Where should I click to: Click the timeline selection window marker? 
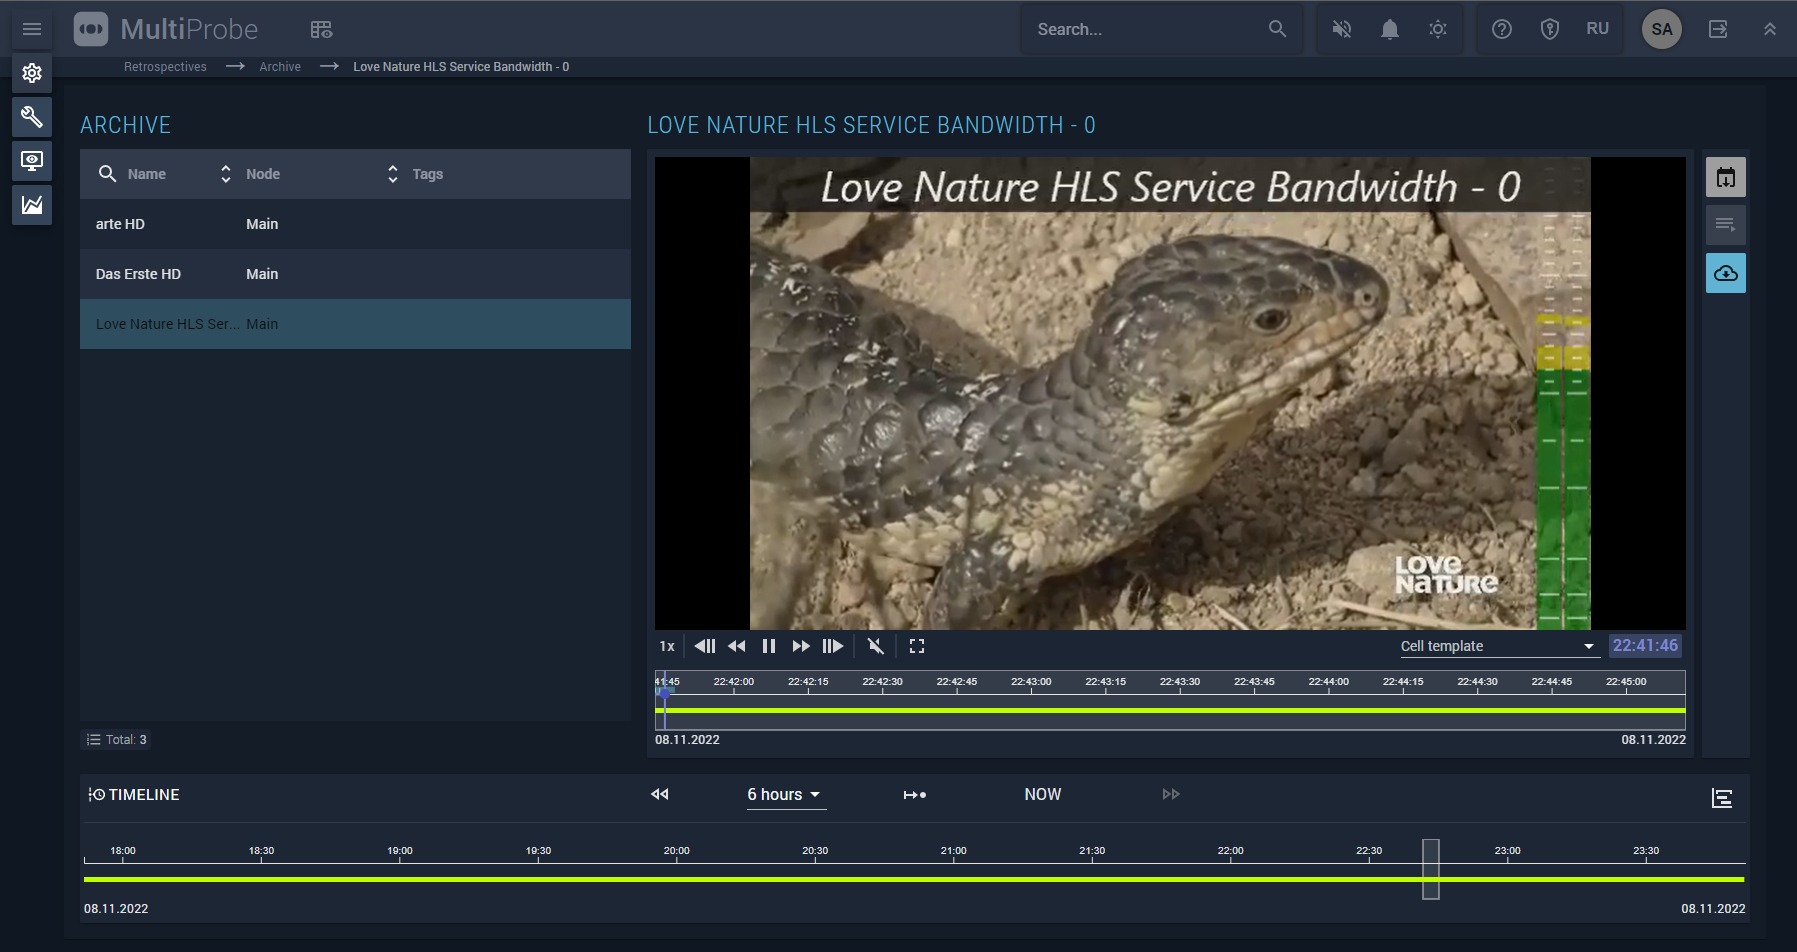(x=1431, y=869)
